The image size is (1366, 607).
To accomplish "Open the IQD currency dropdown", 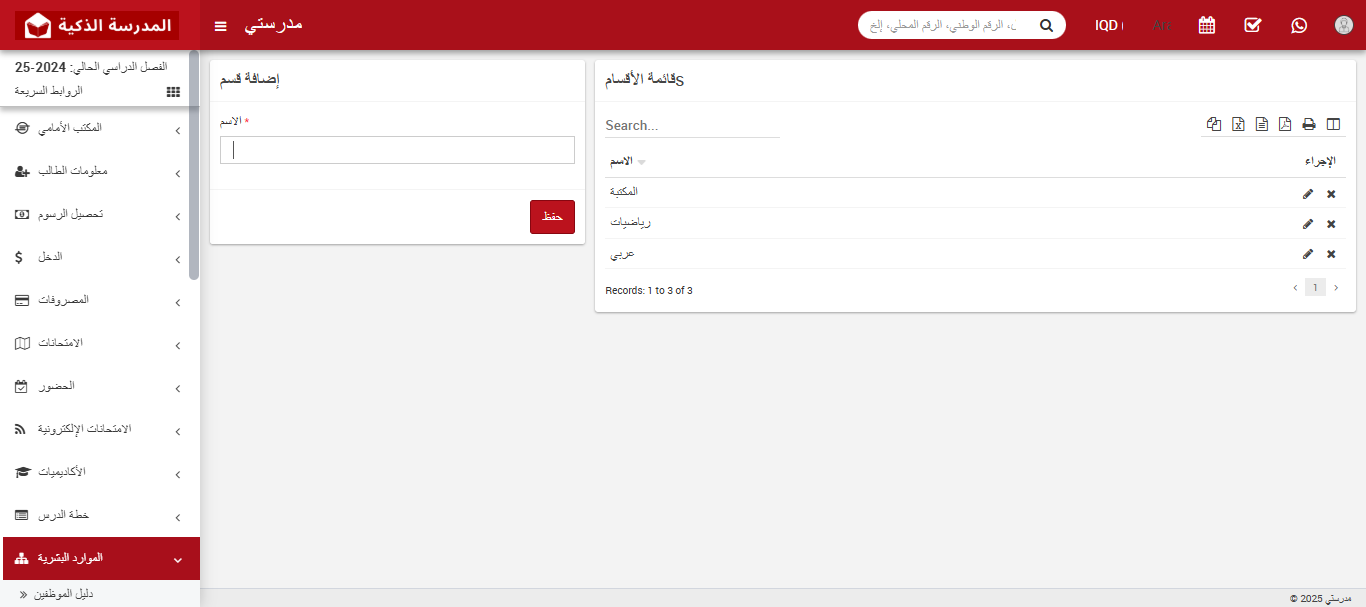I will (1108, 25).
